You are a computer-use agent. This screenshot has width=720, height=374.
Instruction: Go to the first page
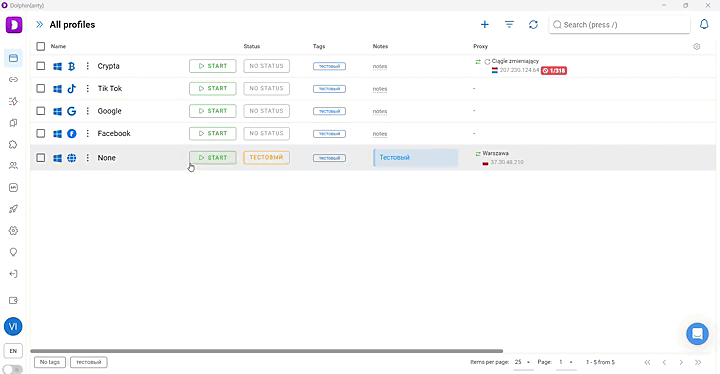point(647,363)
